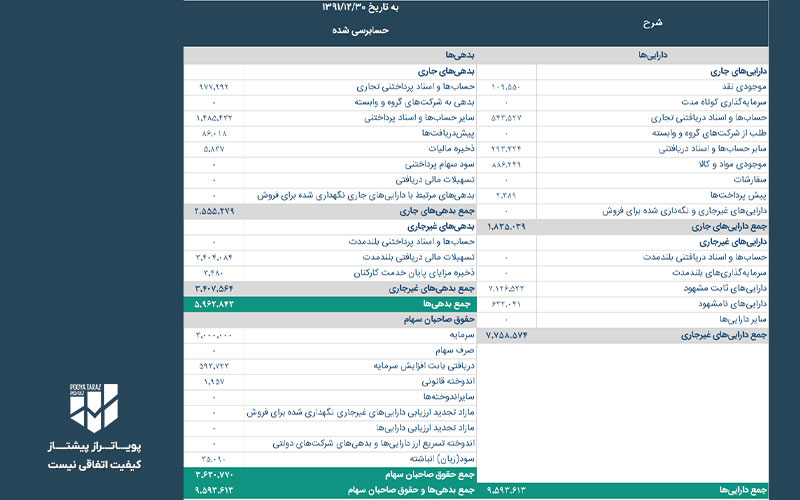Click the ذخیره مزایای پایان خدمت کارکنان label

pos(414,273)
